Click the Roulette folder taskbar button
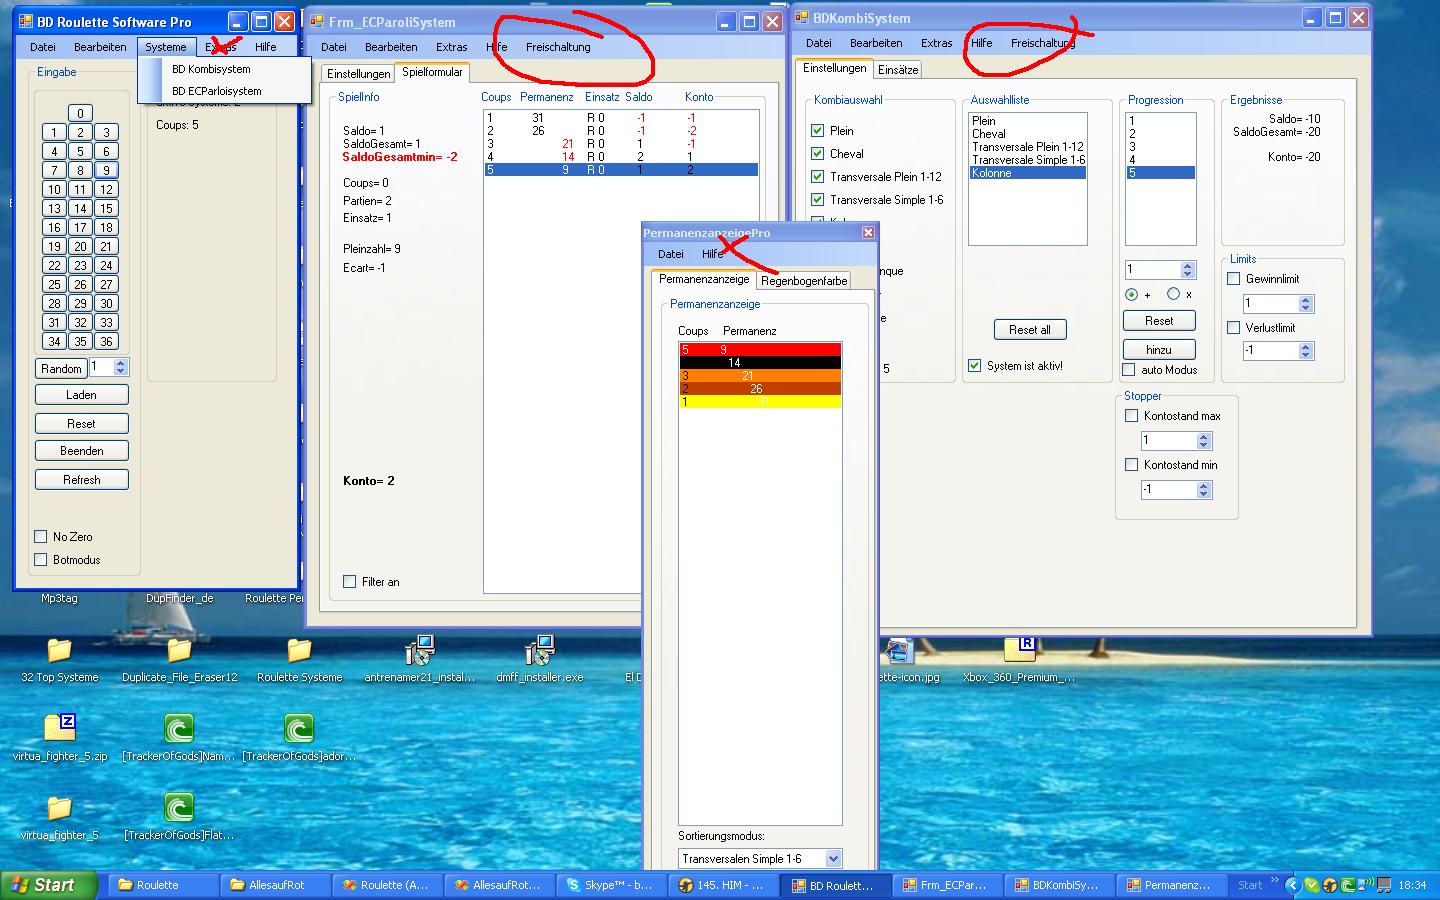 pyautogui.click(x=162, y=885)
